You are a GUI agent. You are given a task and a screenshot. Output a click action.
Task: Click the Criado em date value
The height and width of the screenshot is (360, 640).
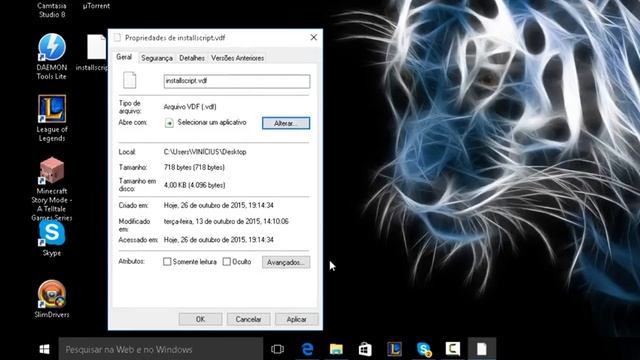click(x=219, y=205)
